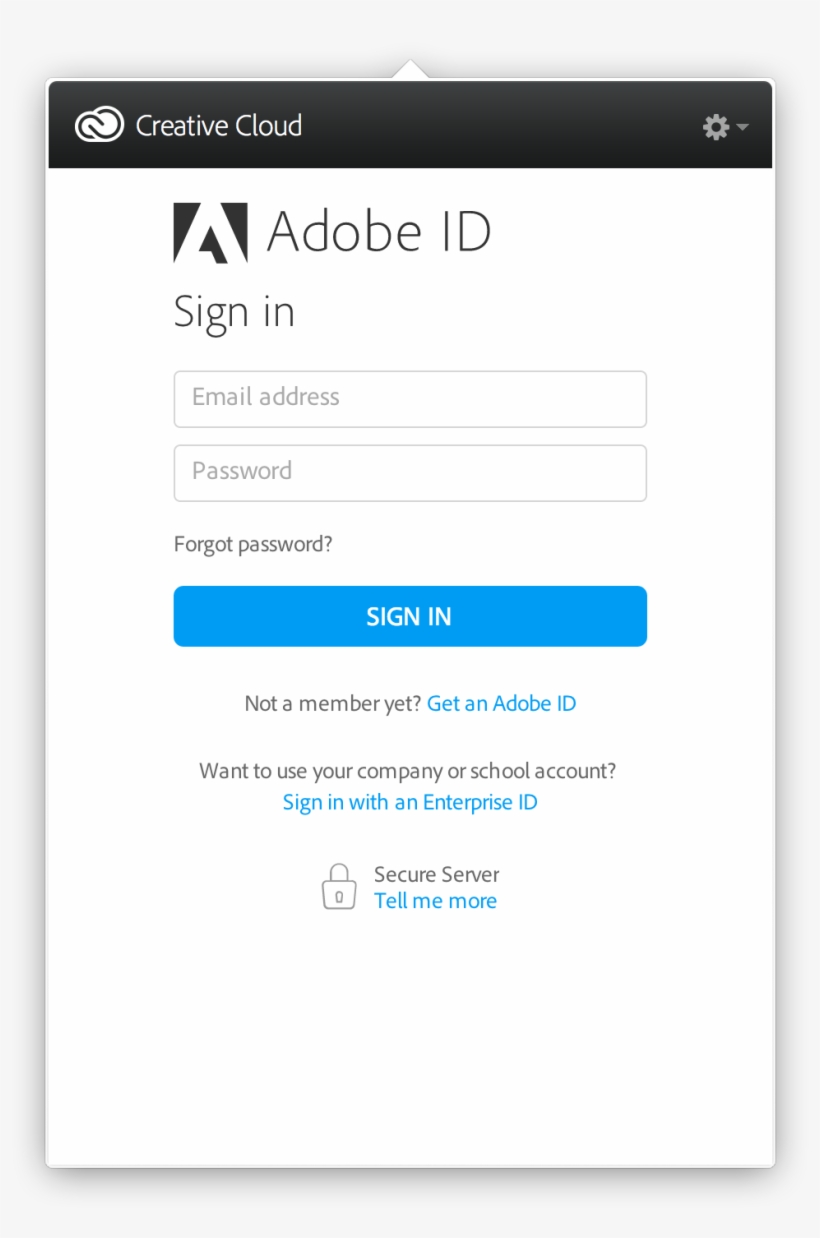Click the popup notch arrow at top

tap(410, 70)
